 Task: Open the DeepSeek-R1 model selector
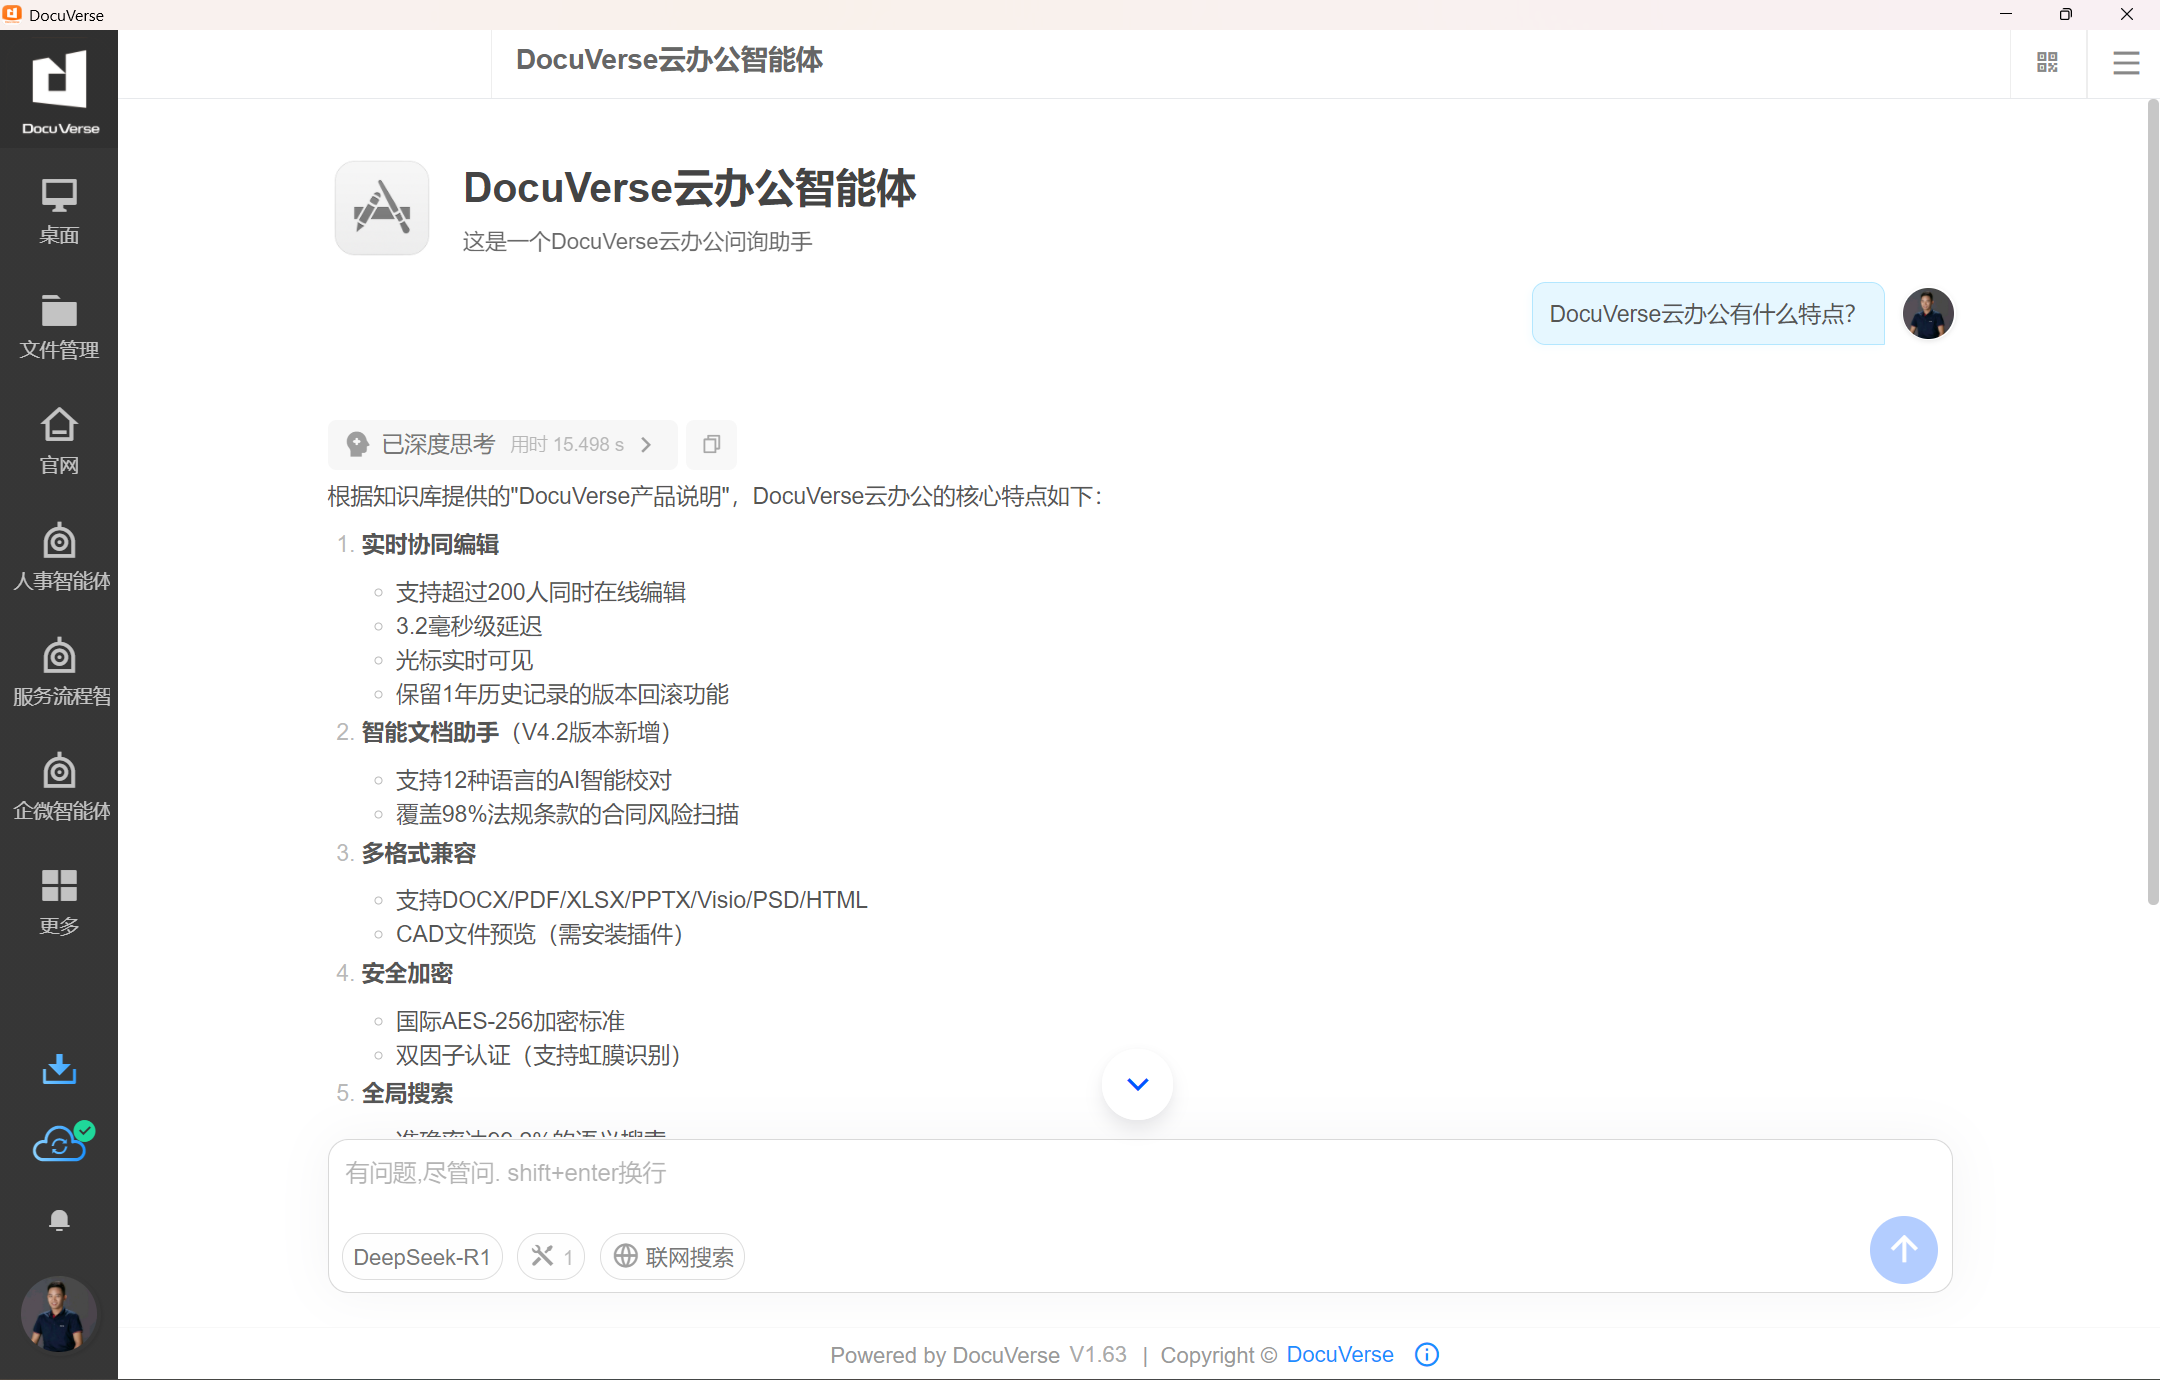tap(421, 1256)
